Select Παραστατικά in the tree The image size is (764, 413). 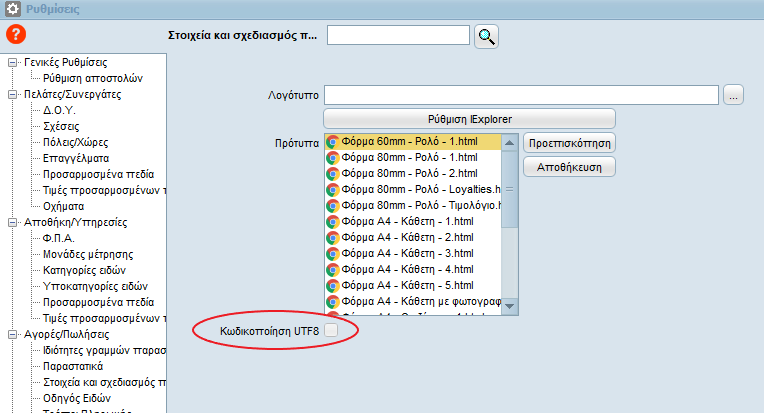click(x=73, y=366)
